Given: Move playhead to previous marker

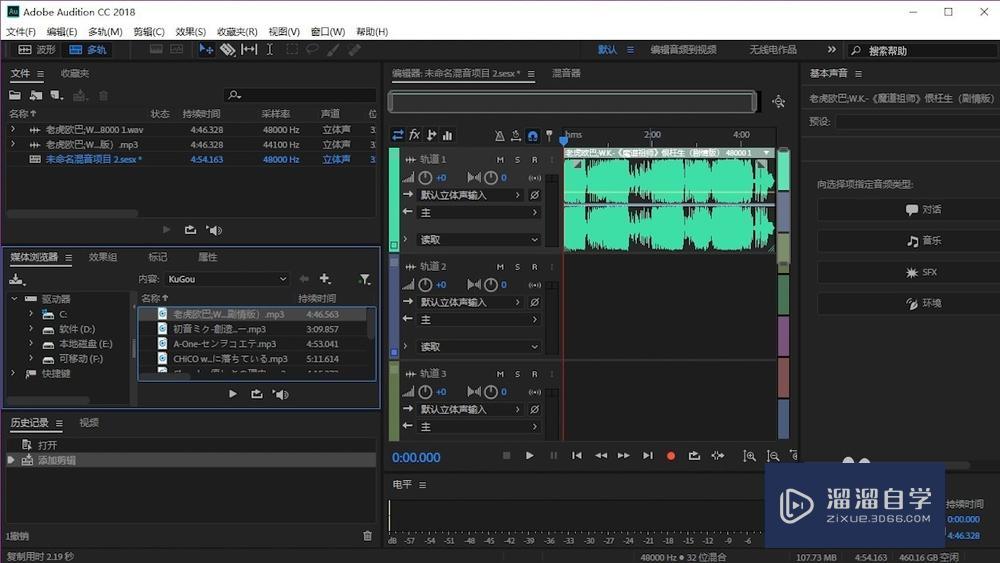Looking at the screenshot, I should coord(577,455).
